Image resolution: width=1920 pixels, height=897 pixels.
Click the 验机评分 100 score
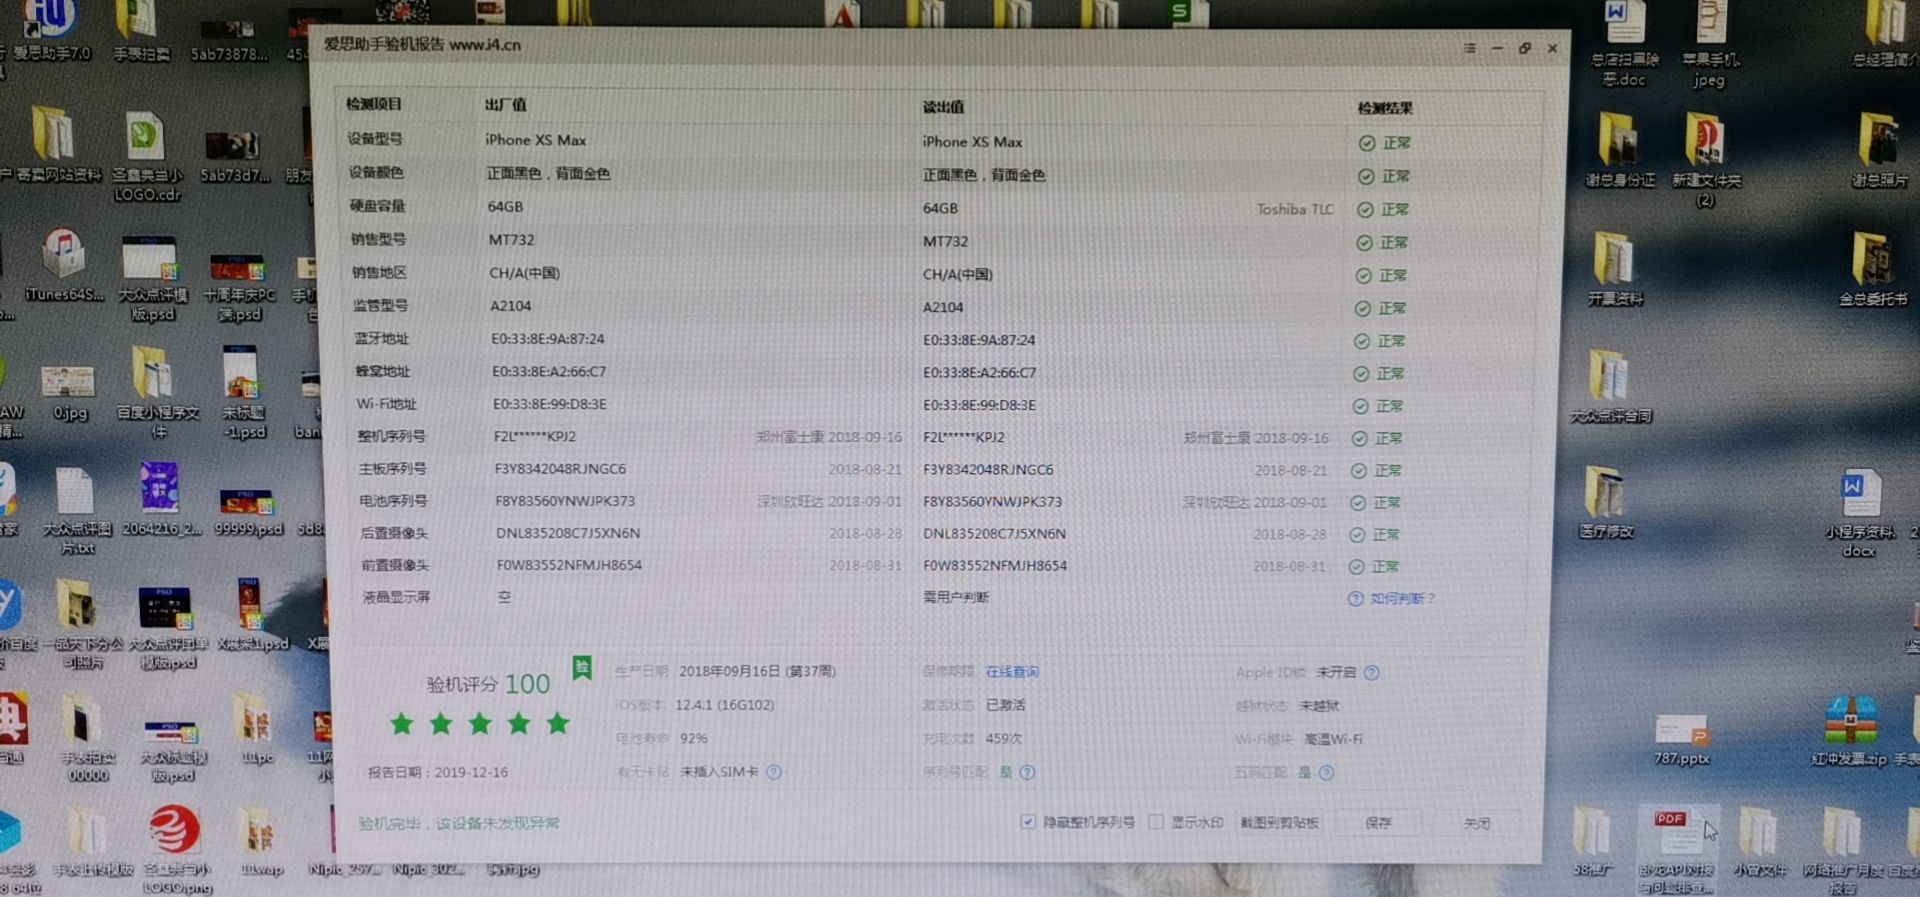tap(488, 684)
